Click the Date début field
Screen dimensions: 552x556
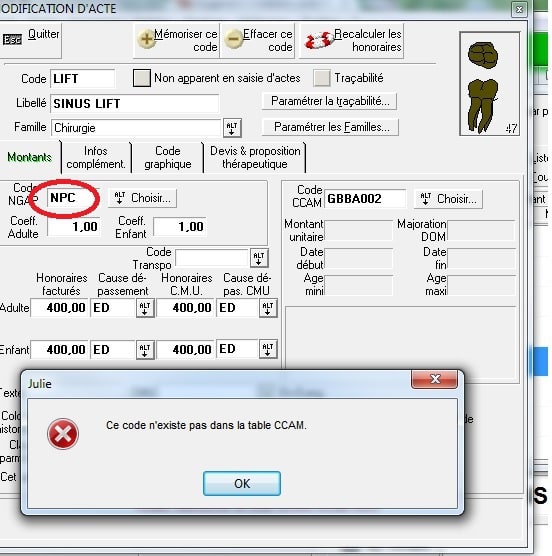tap(358, 258)
